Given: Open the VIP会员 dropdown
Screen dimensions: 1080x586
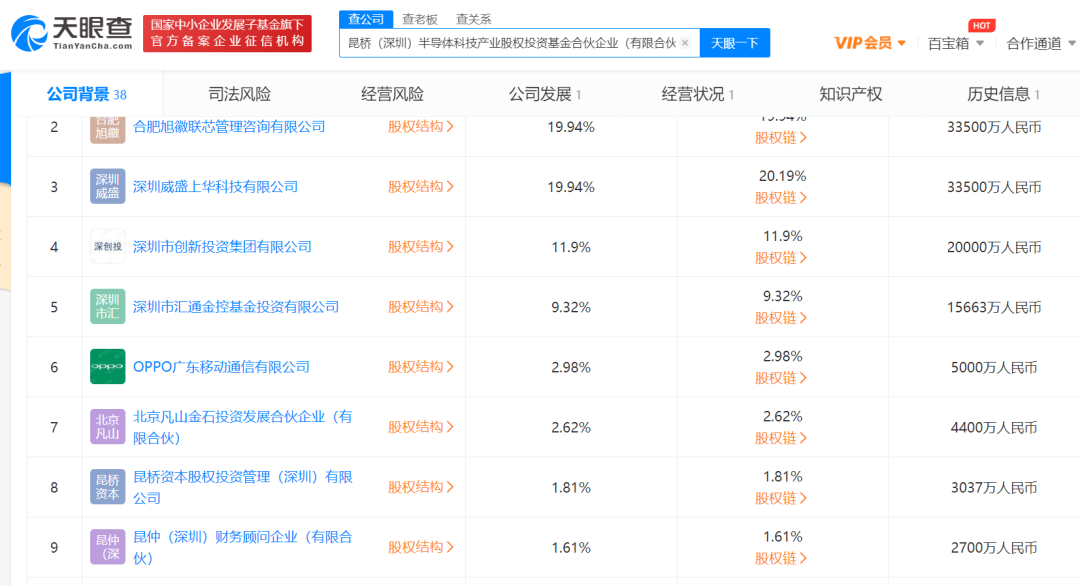Looking at the screenshot, I should 869,43.
